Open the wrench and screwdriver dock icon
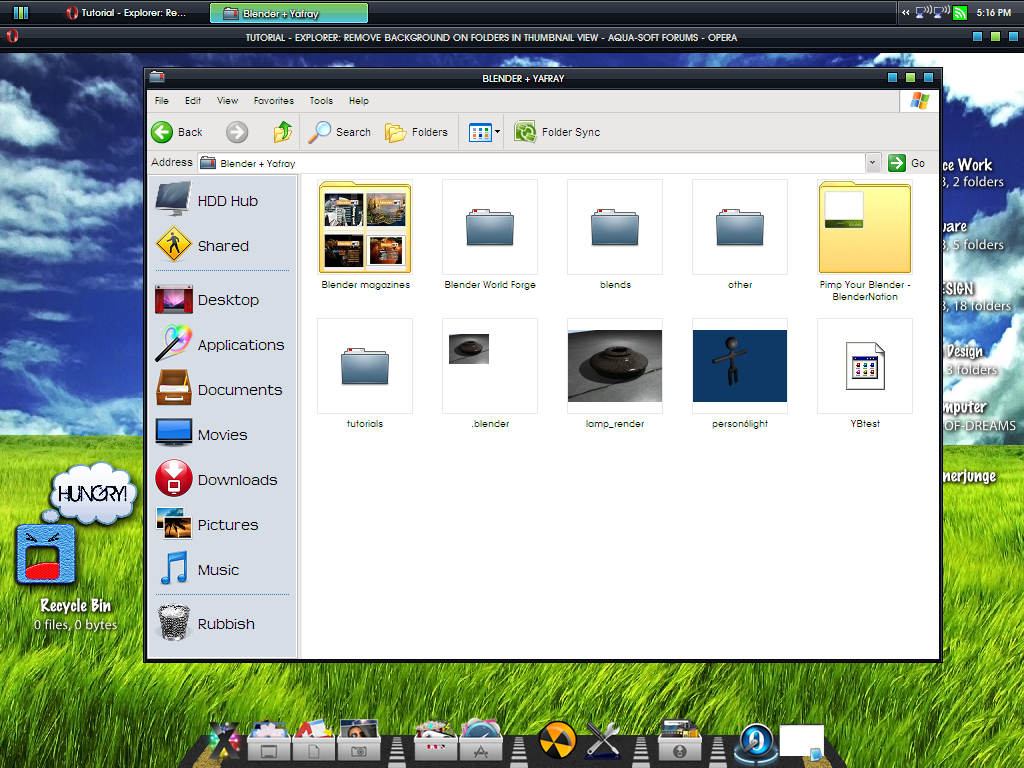This screenshot has height=768, width=1024. (x=604, y=742)
